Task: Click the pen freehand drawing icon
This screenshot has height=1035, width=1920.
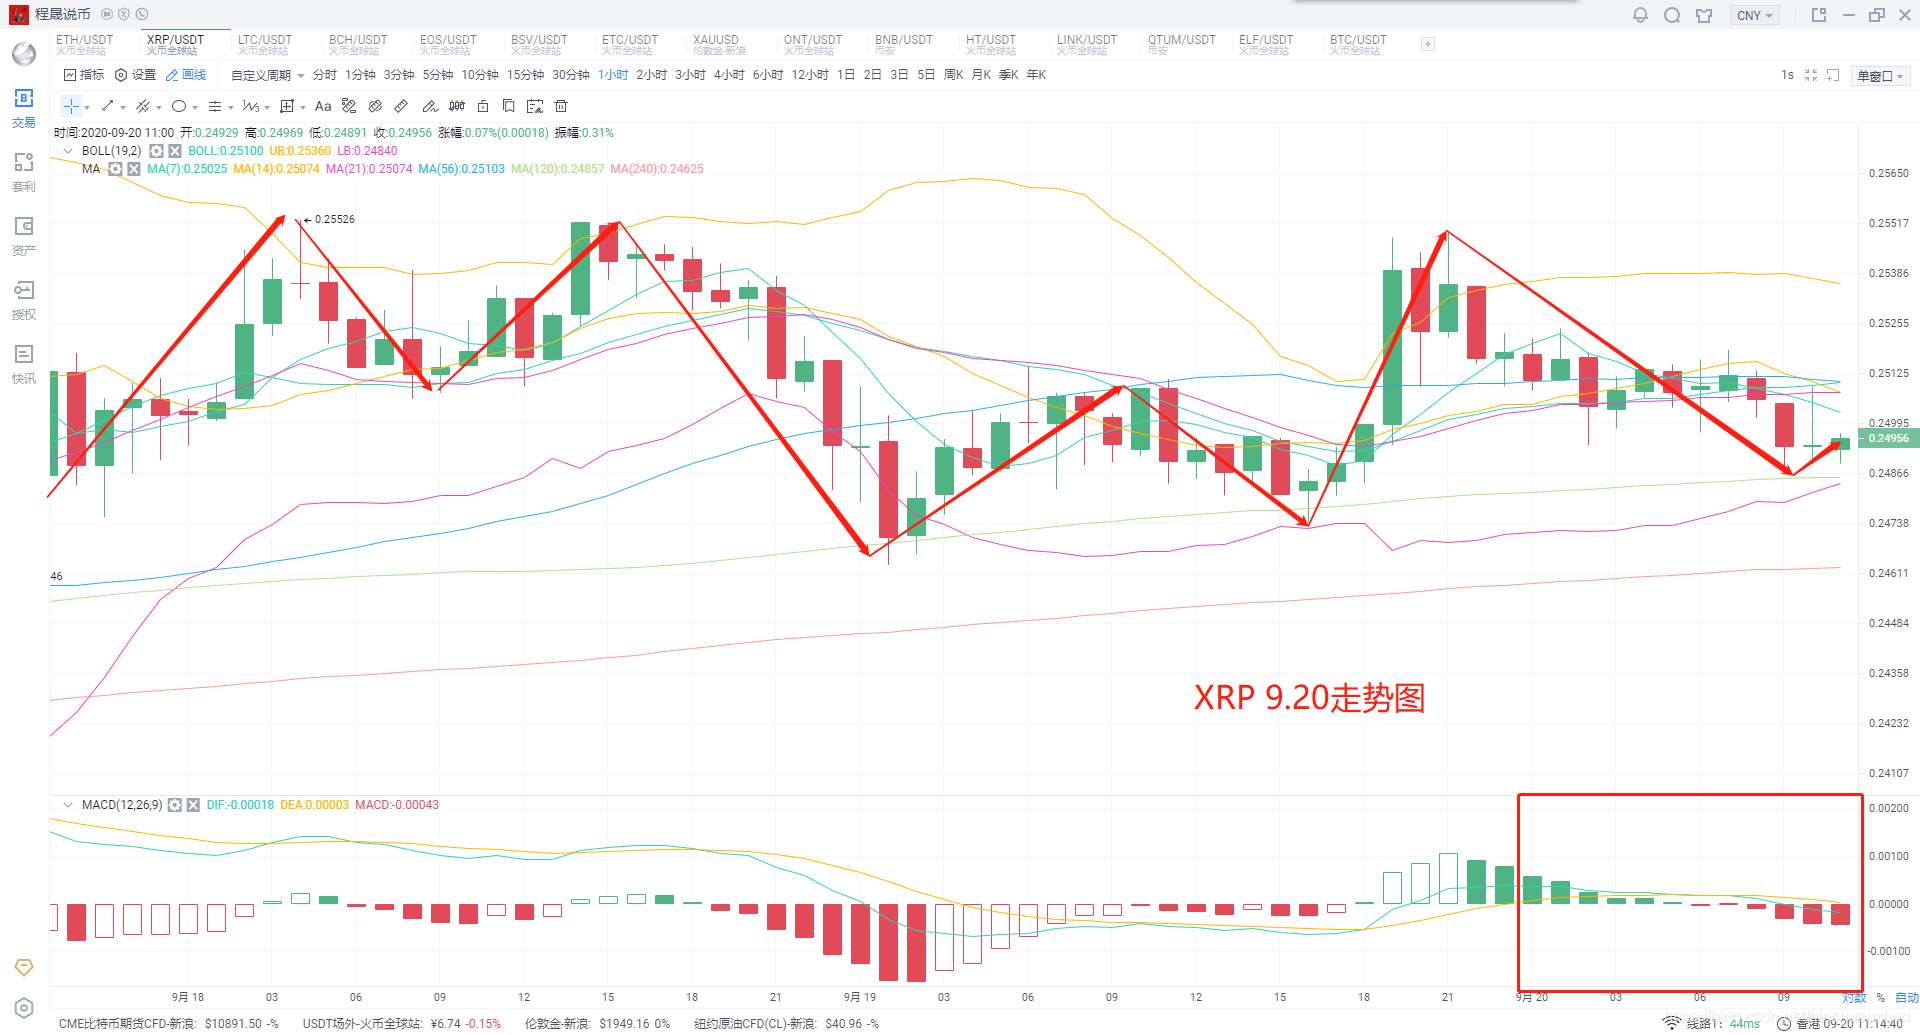Action: pyautogui.click(x=430, y=106)
